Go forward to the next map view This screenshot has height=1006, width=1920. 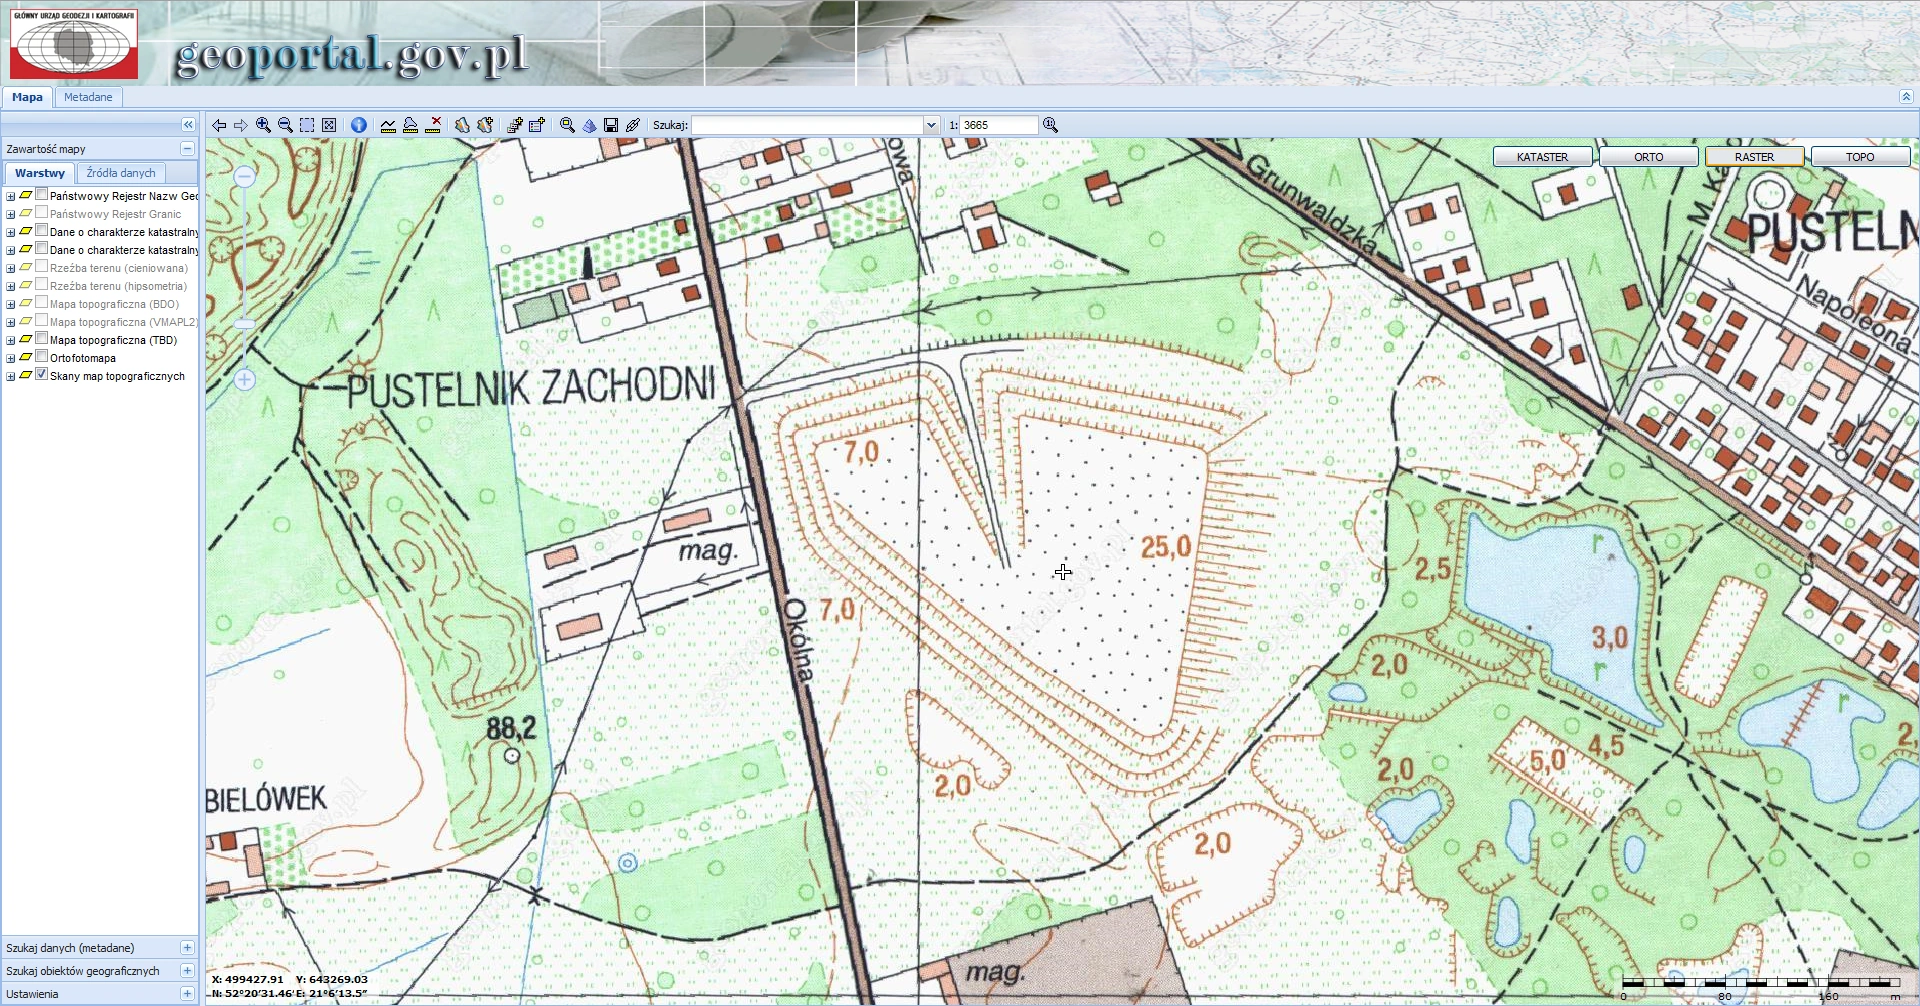pyautogui.click(x=241, y=125)
